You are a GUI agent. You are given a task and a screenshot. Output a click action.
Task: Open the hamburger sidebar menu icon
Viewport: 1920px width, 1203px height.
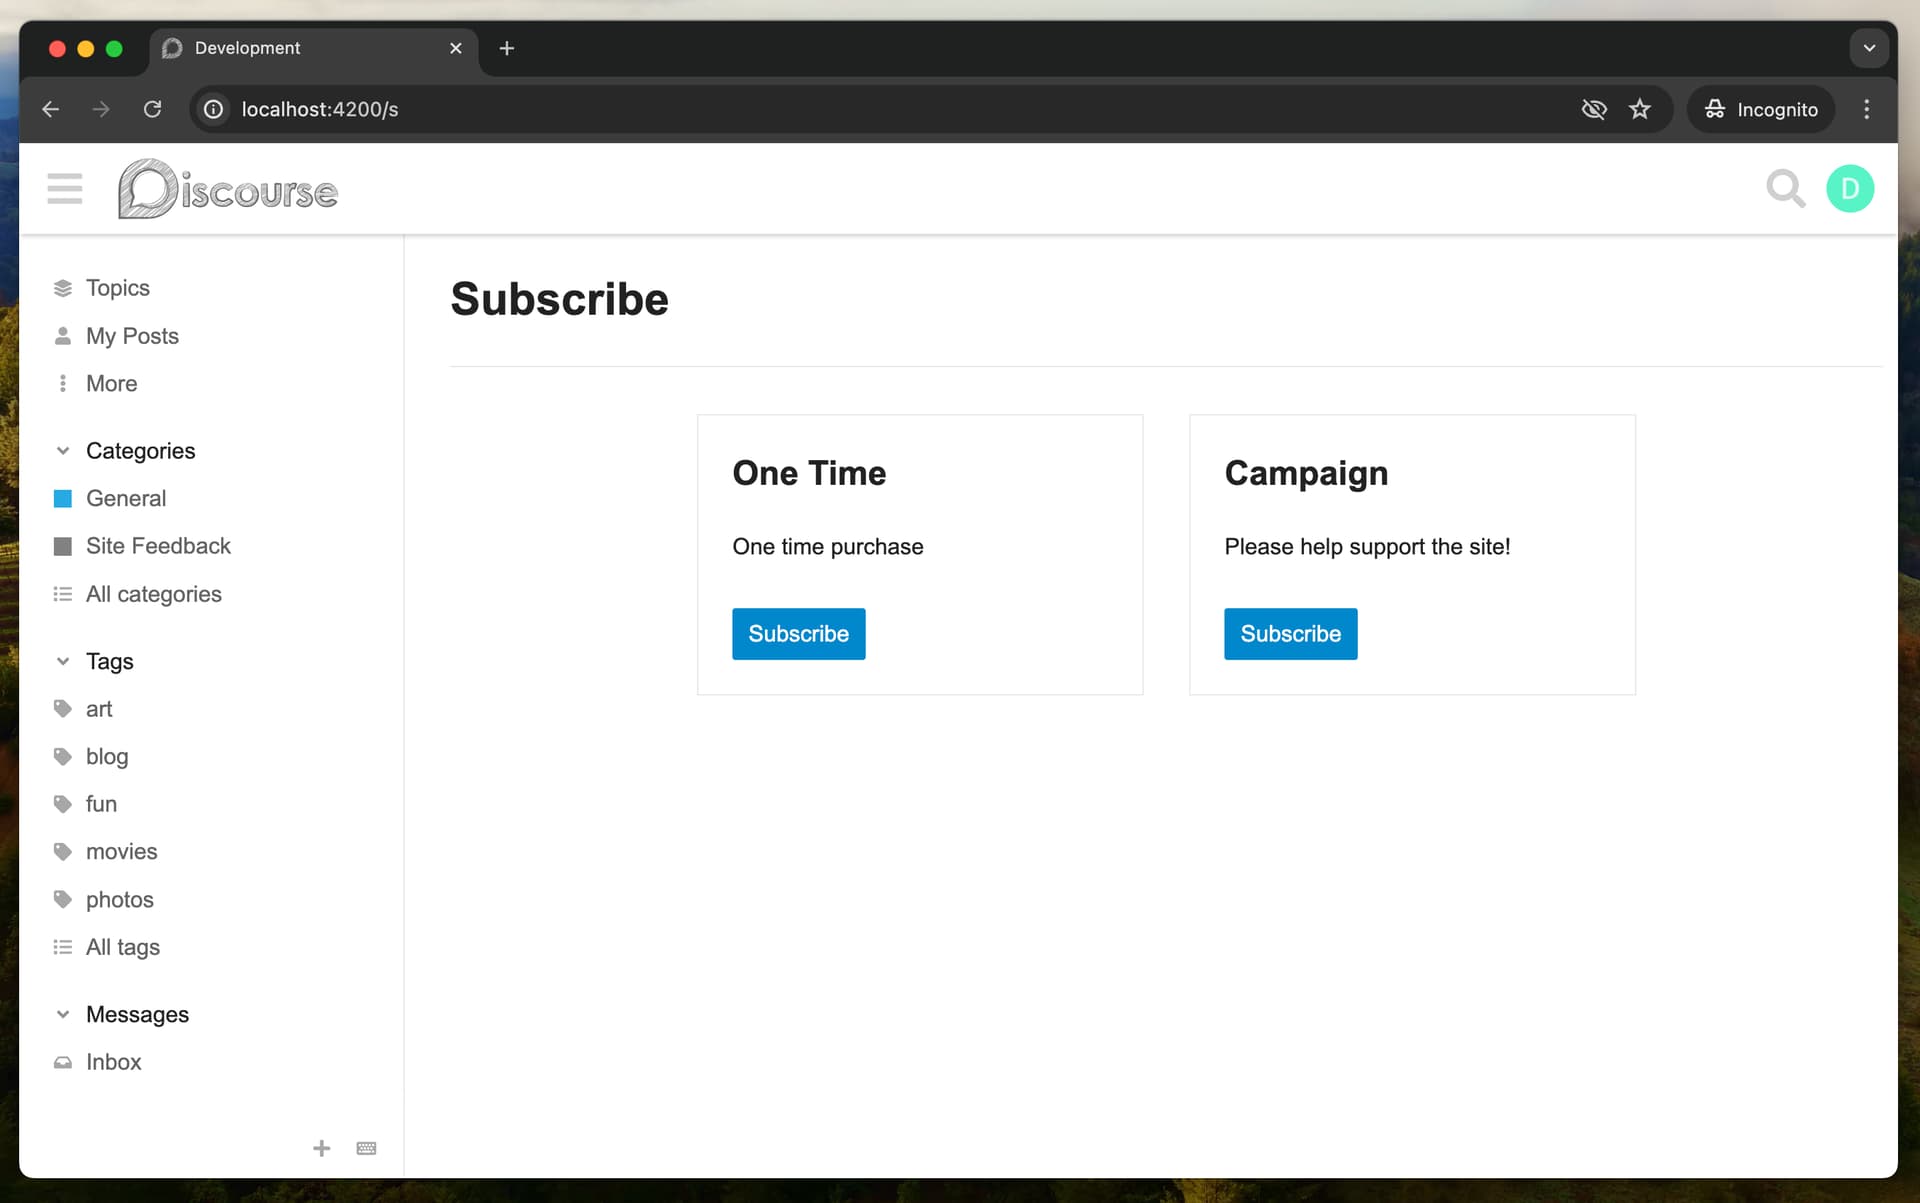click(x=65, y=188)
